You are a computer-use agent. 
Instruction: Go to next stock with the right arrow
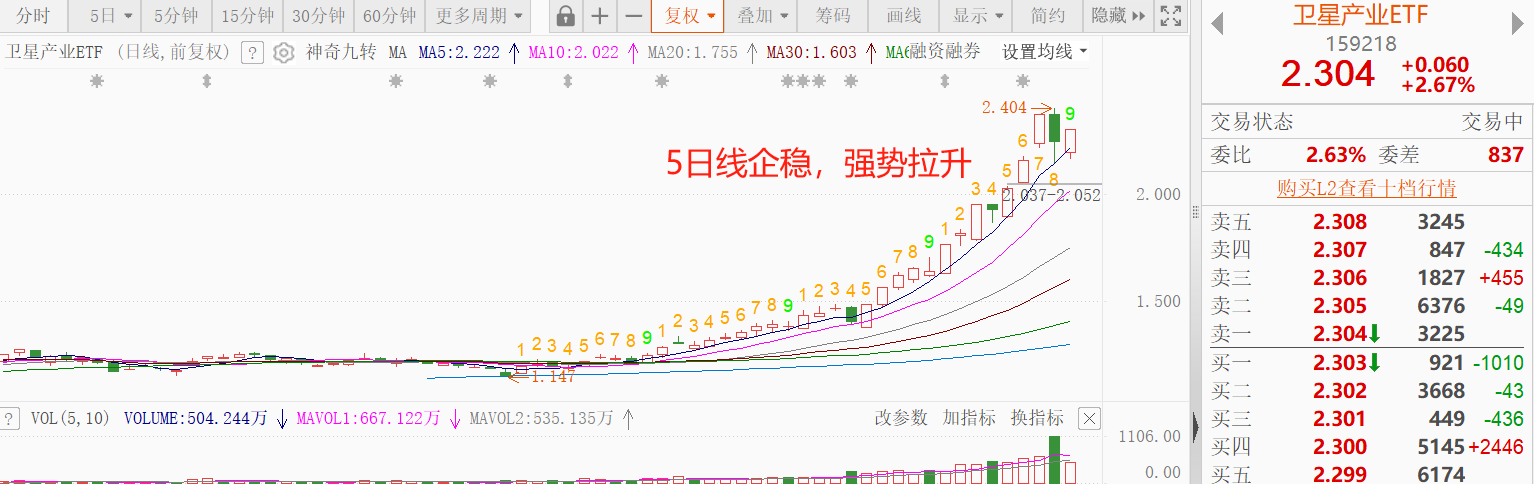1519,25
